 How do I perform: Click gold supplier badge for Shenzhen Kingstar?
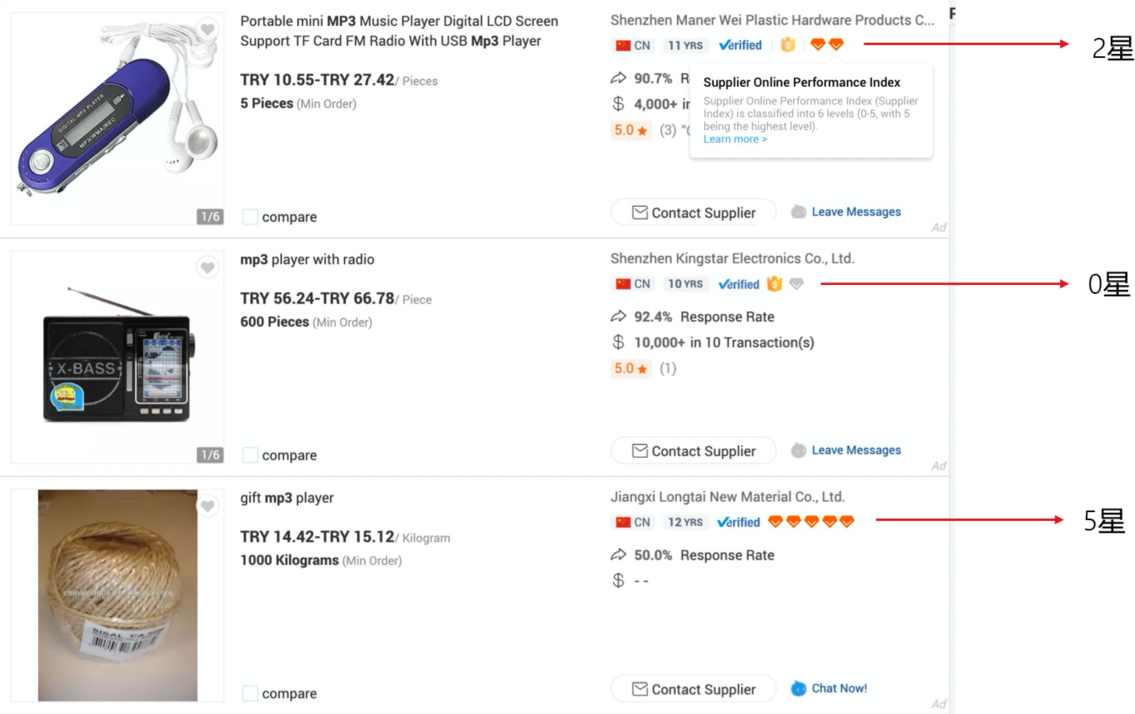[774, 284]
